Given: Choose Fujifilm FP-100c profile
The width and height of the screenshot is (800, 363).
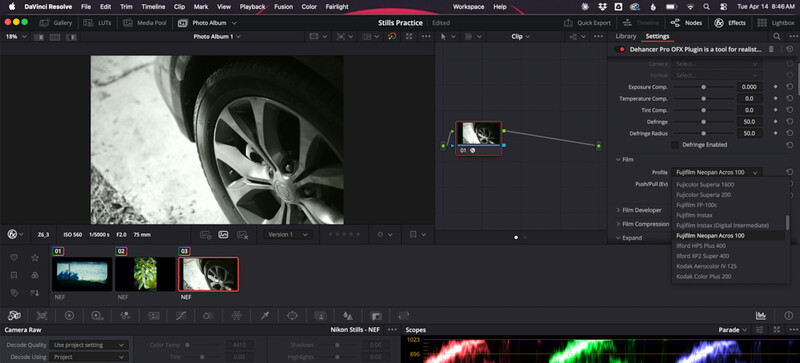Looking at the screenshot, I should (x=728, y=205).
